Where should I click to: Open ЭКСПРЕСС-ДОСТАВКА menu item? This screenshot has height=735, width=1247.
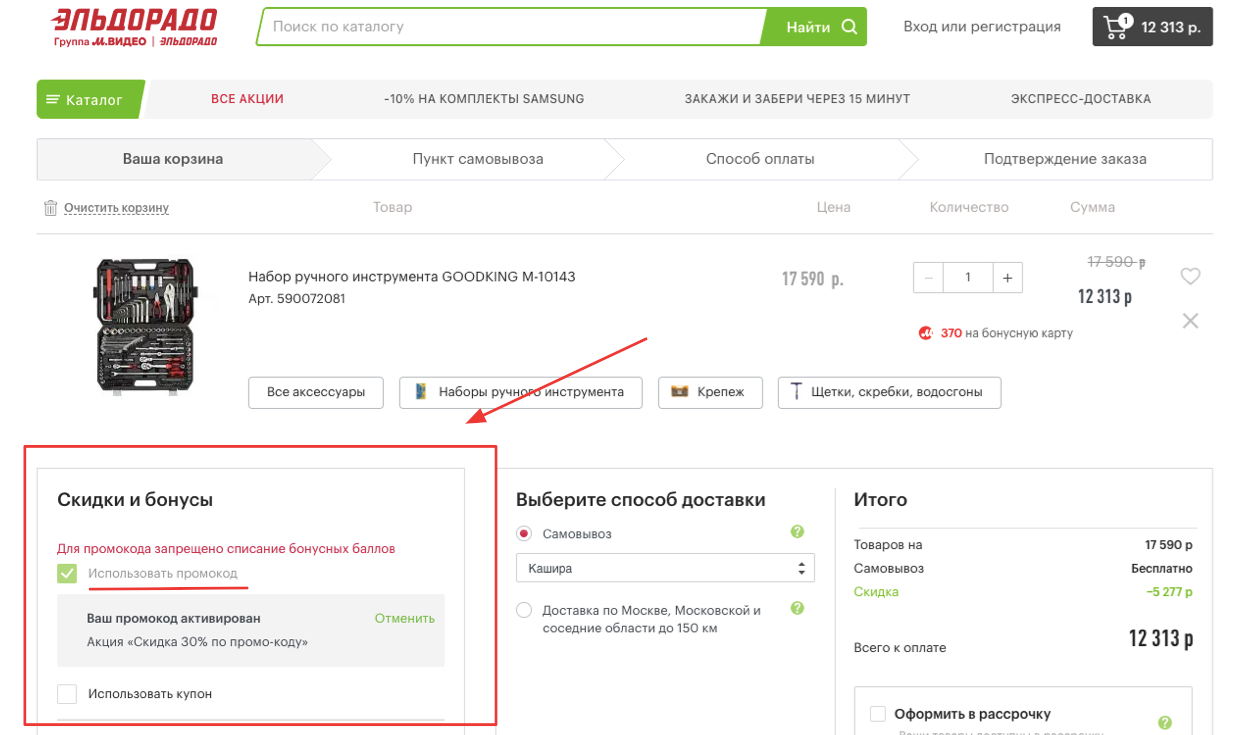point(1081,99)
